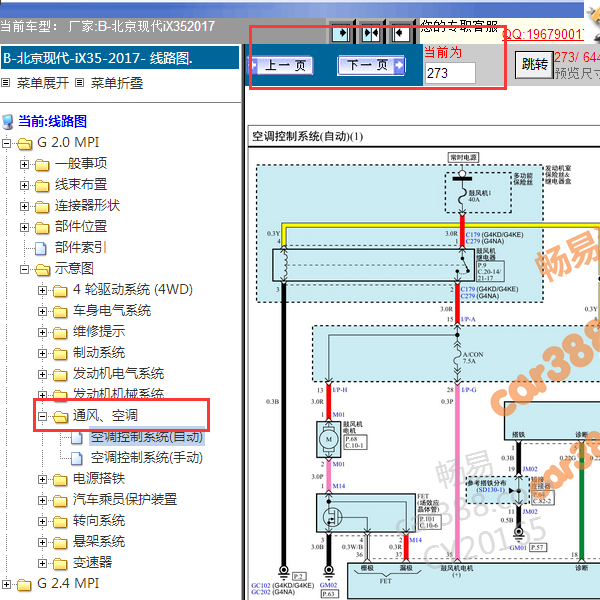Click the split-panel double-arrow icon
This screenshot has width=600, height=600.
pyautogui.click(x=371, y=33)
